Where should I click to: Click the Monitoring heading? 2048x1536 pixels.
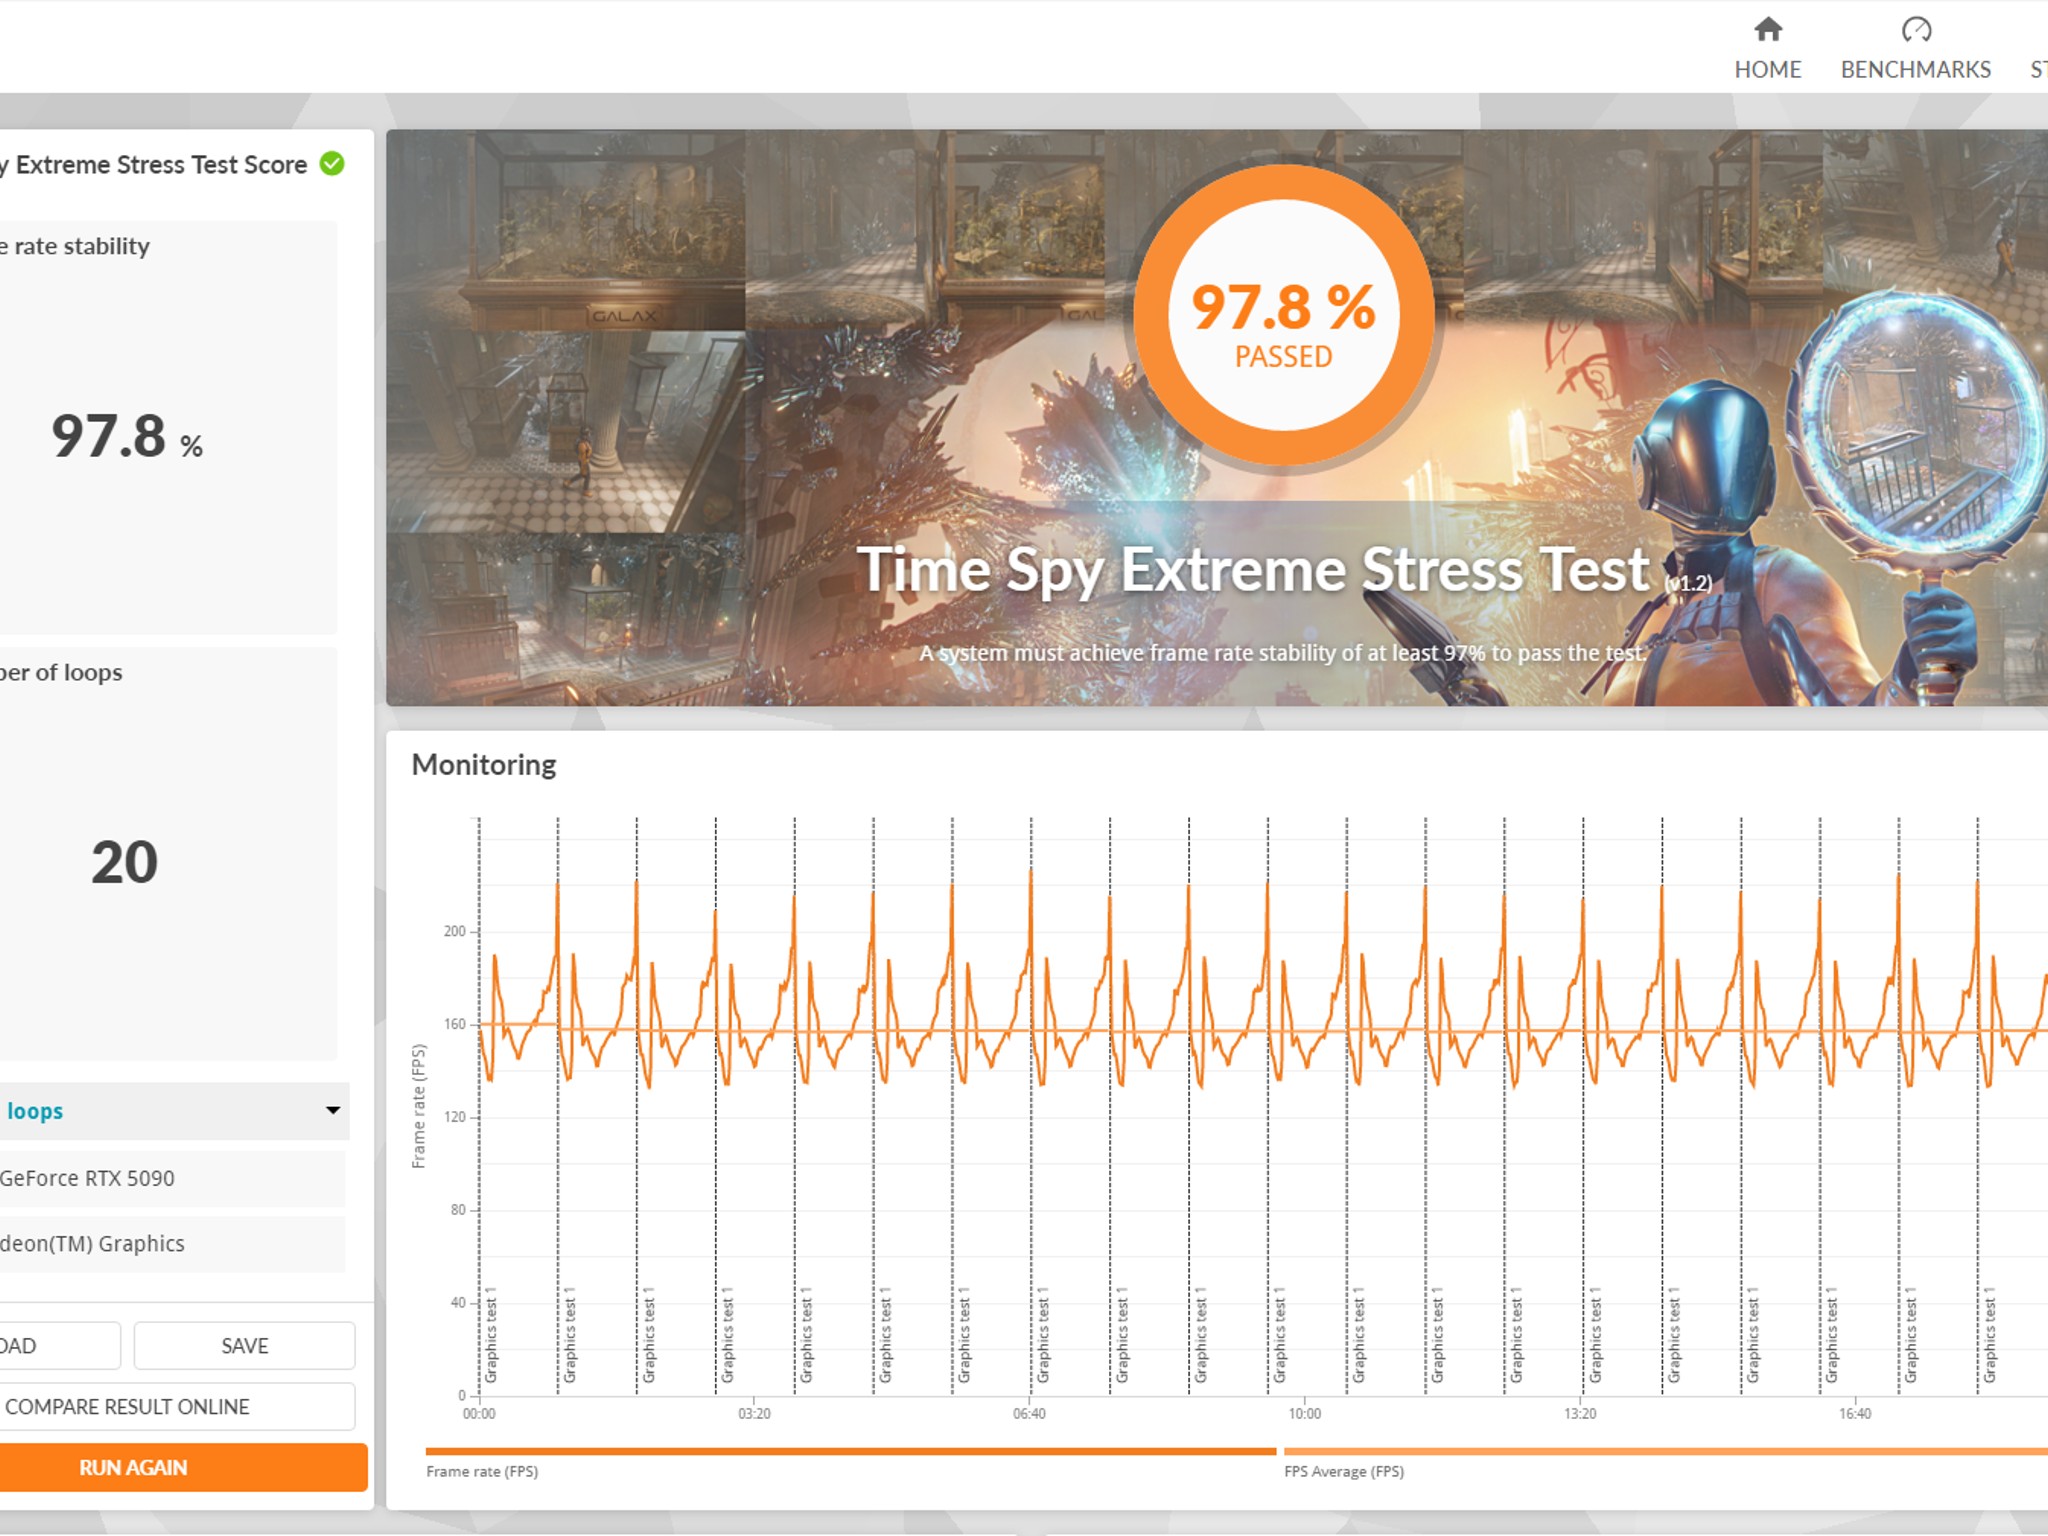click(484, 765)
